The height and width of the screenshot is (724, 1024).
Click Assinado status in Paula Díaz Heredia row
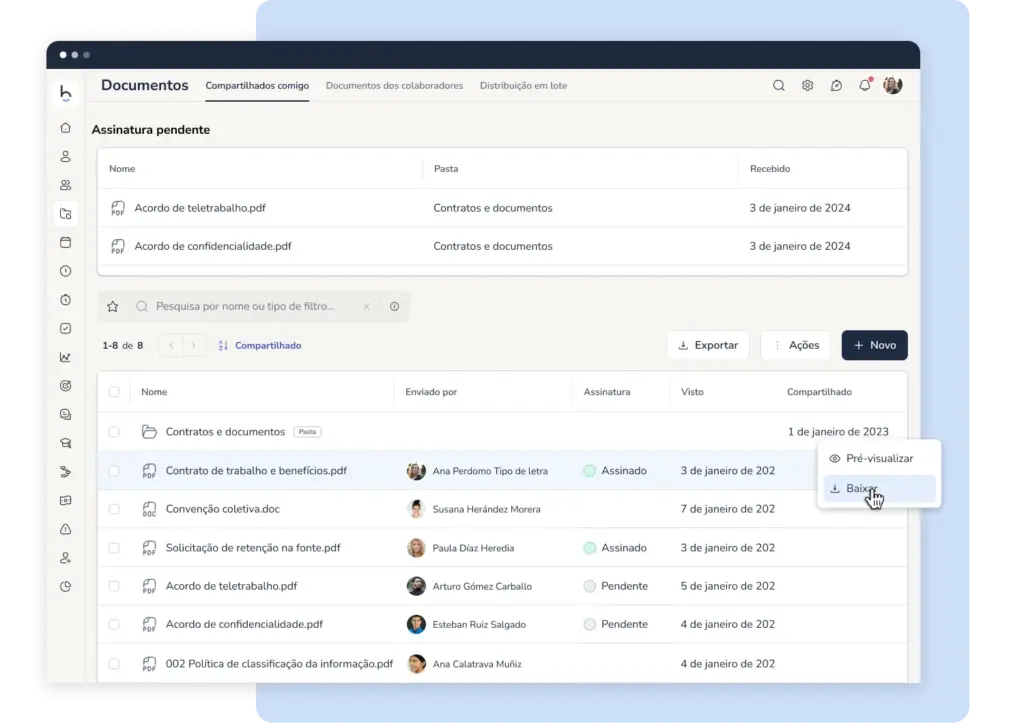coord(615,548)
